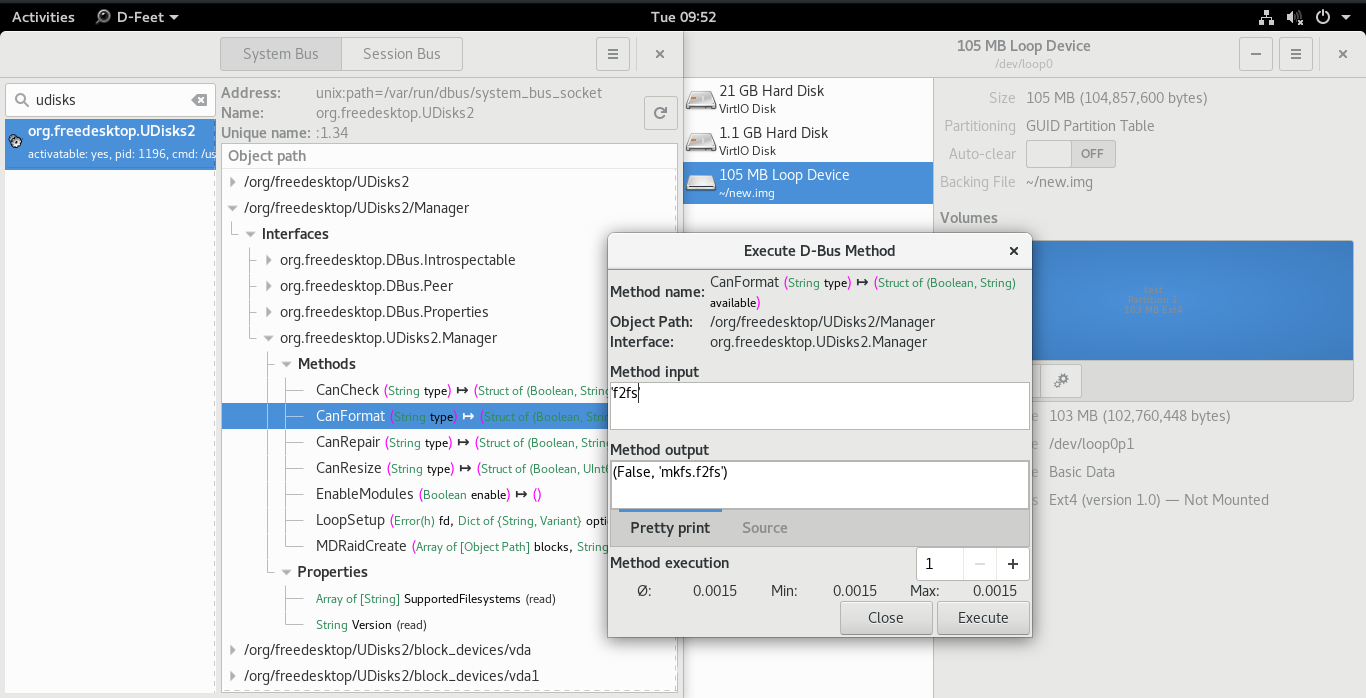The image size is (1366, 698).
Task: Switch to the Source tab
Action: click(x=764, y=528)
